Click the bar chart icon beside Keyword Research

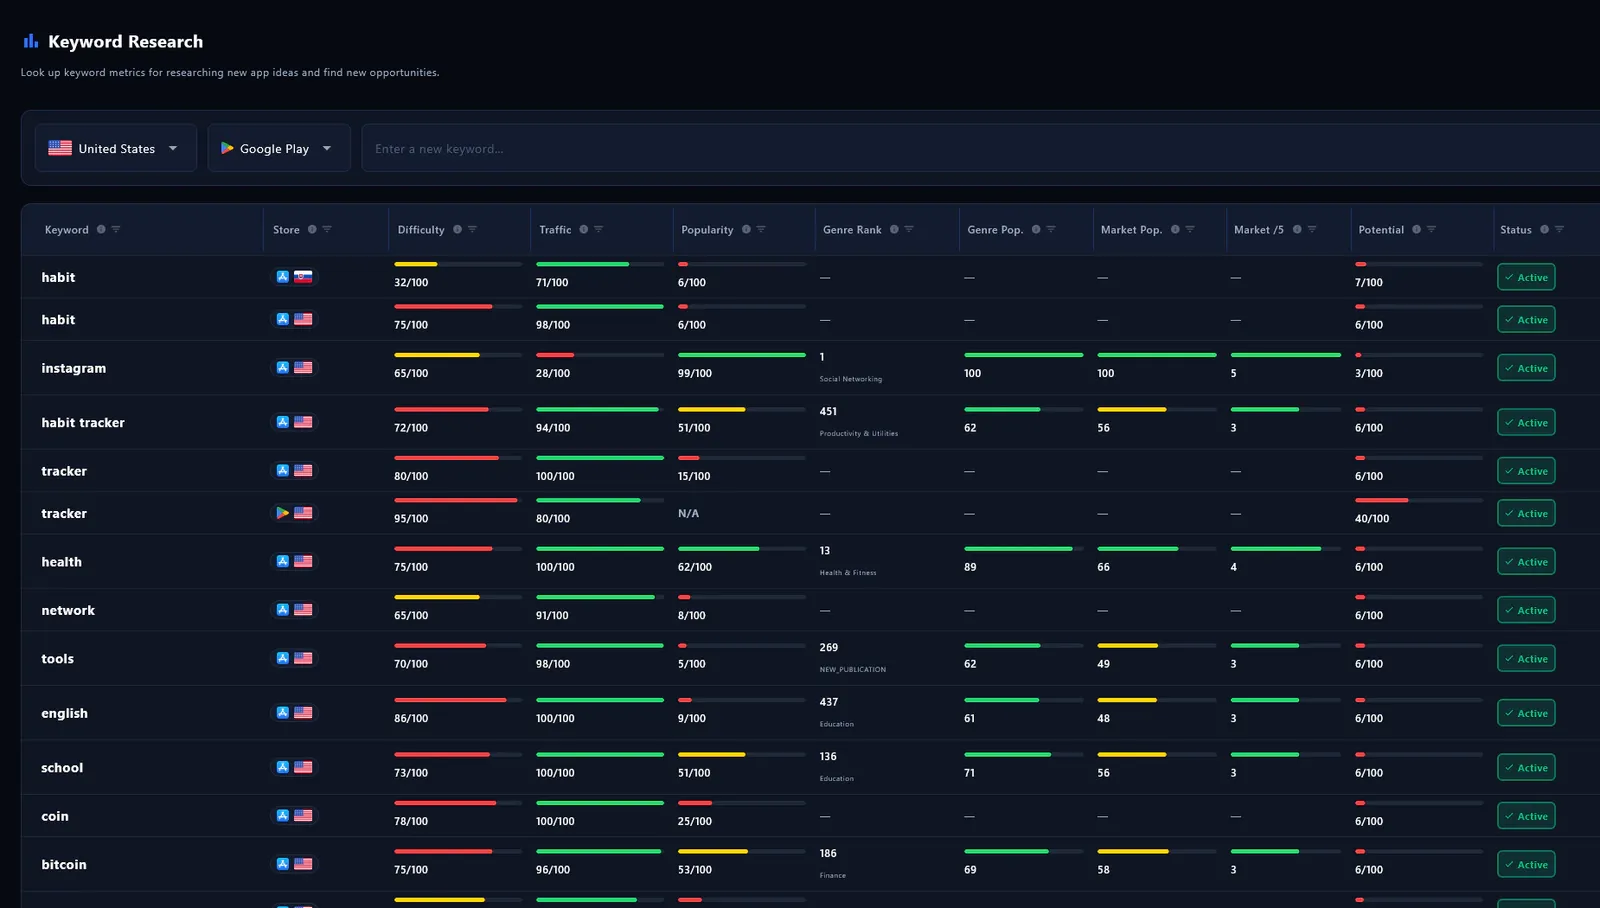coord(31,41)
